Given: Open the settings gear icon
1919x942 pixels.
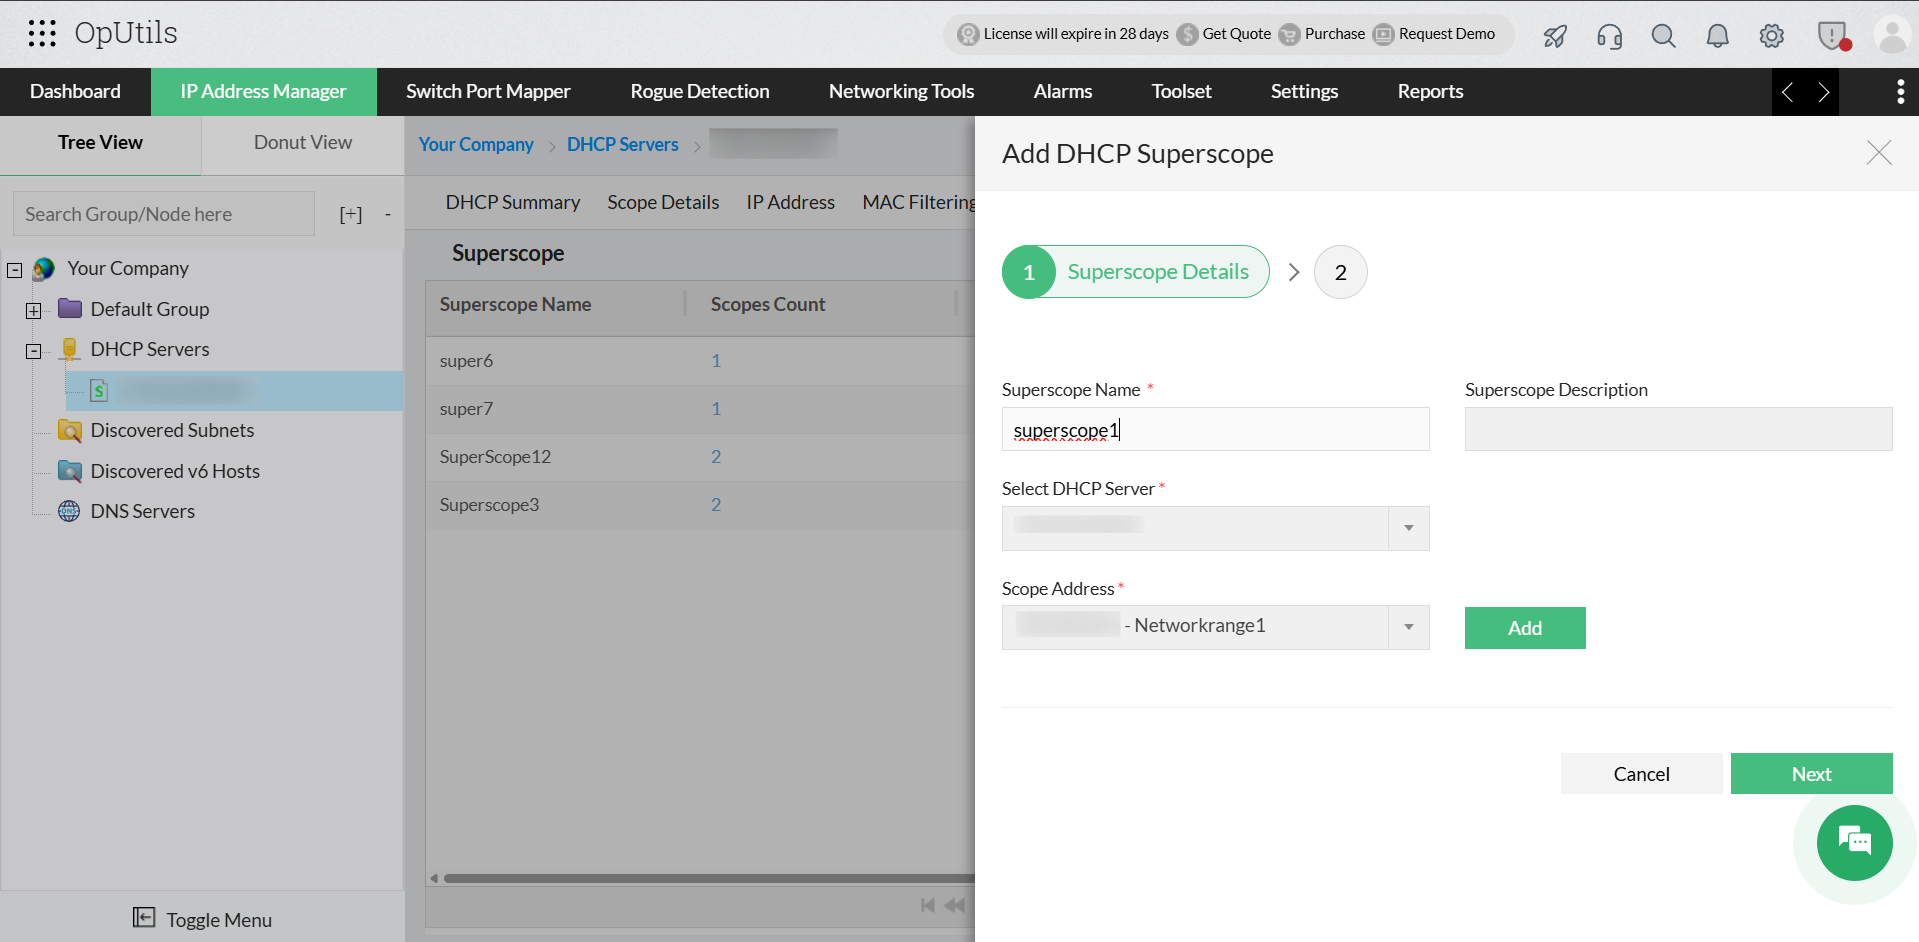Looking at the screenshot, I should coord(1771,35).
